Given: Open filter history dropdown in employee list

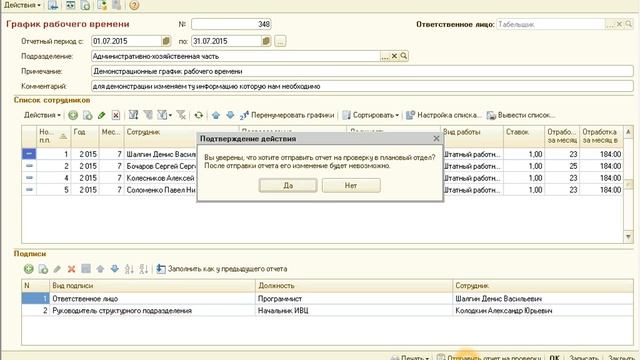Looking at the screenshot, I should (x=164, y=116).
